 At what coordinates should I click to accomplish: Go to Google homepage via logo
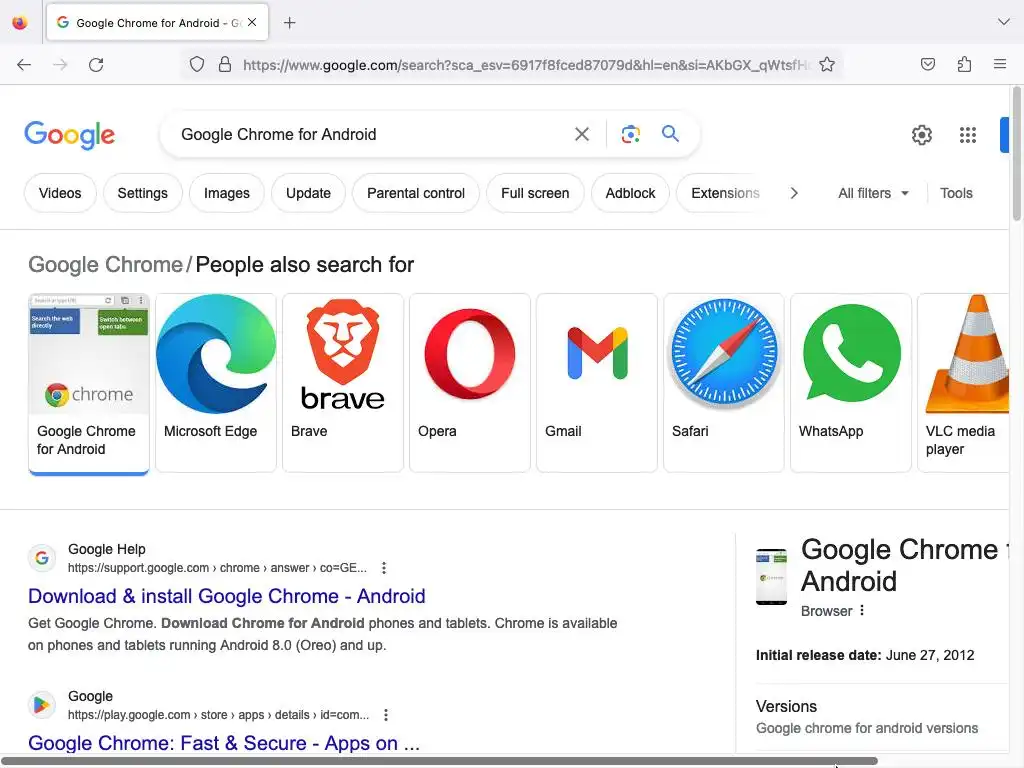[x=70, y=135]
